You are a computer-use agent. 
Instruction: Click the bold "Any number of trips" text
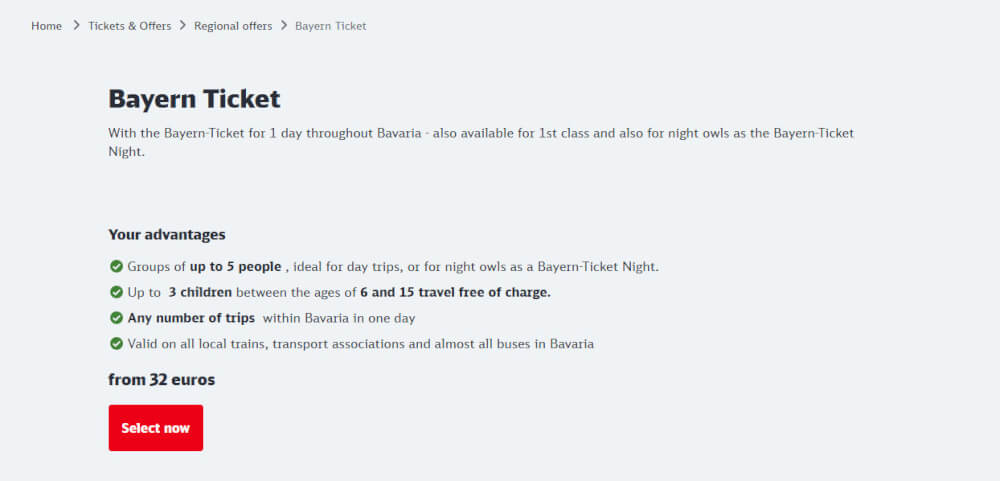[191, 318]
